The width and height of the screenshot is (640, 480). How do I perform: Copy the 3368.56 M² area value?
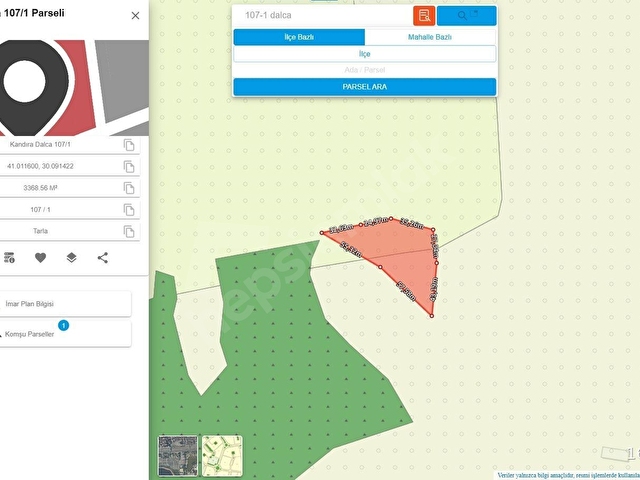129,188
